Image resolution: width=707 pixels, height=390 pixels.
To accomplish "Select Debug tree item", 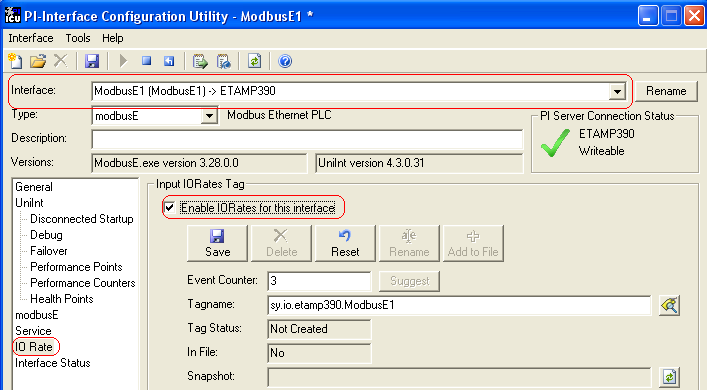I will point(46,235).
